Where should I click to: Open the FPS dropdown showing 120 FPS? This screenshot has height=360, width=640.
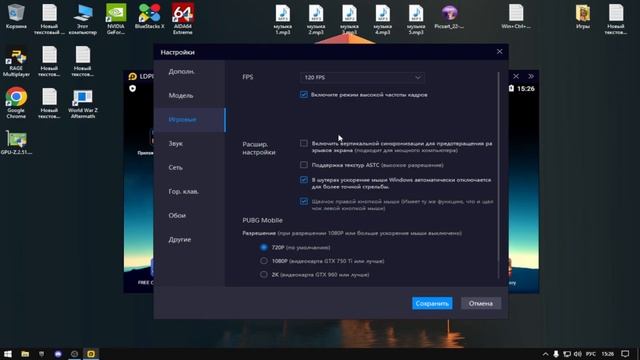point(362,77)
